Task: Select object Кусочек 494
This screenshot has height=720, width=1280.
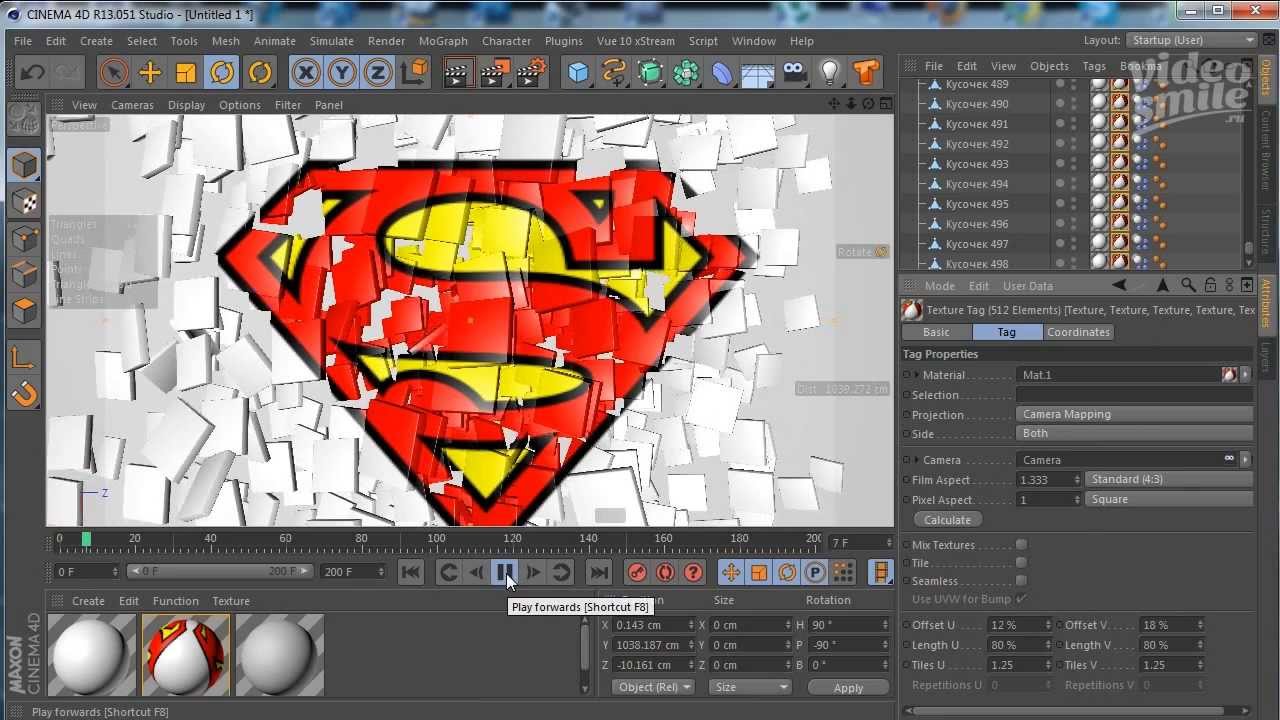Action: point(977,184)
